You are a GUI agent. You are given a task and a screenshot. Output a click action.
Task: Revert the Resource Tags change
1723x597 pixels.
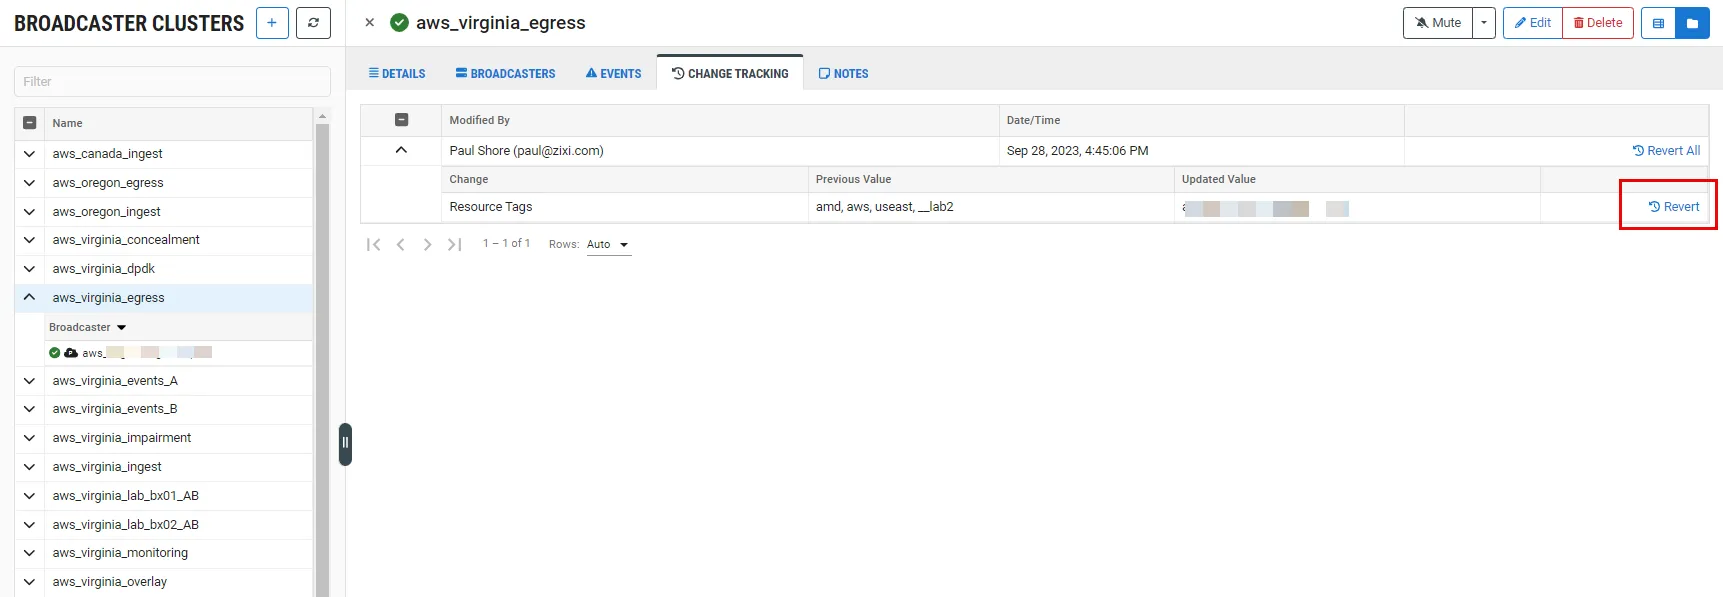pyautogui.click(x=1674, y=207)
